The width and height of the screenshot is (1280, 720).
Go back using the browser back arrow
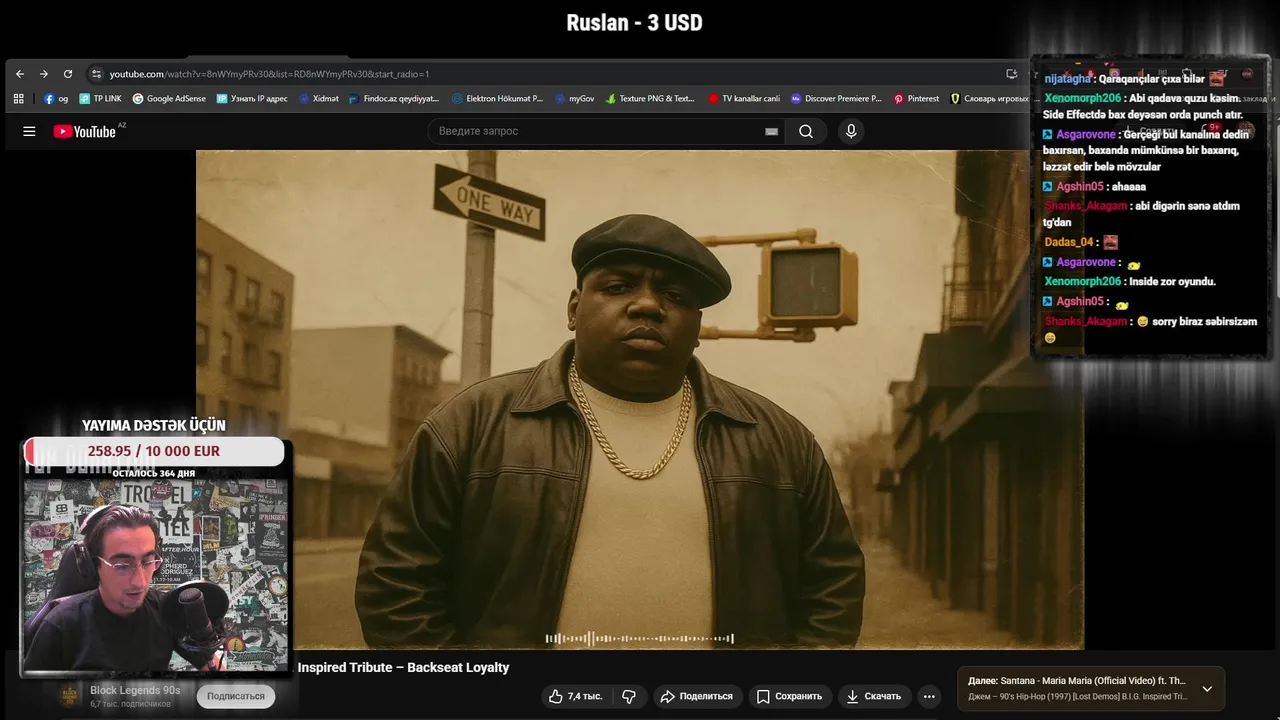(19, 74)
